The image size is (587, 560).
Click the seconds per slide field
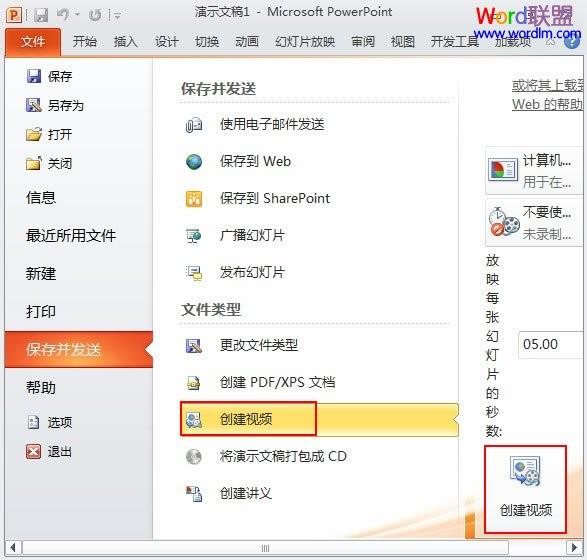551,344
